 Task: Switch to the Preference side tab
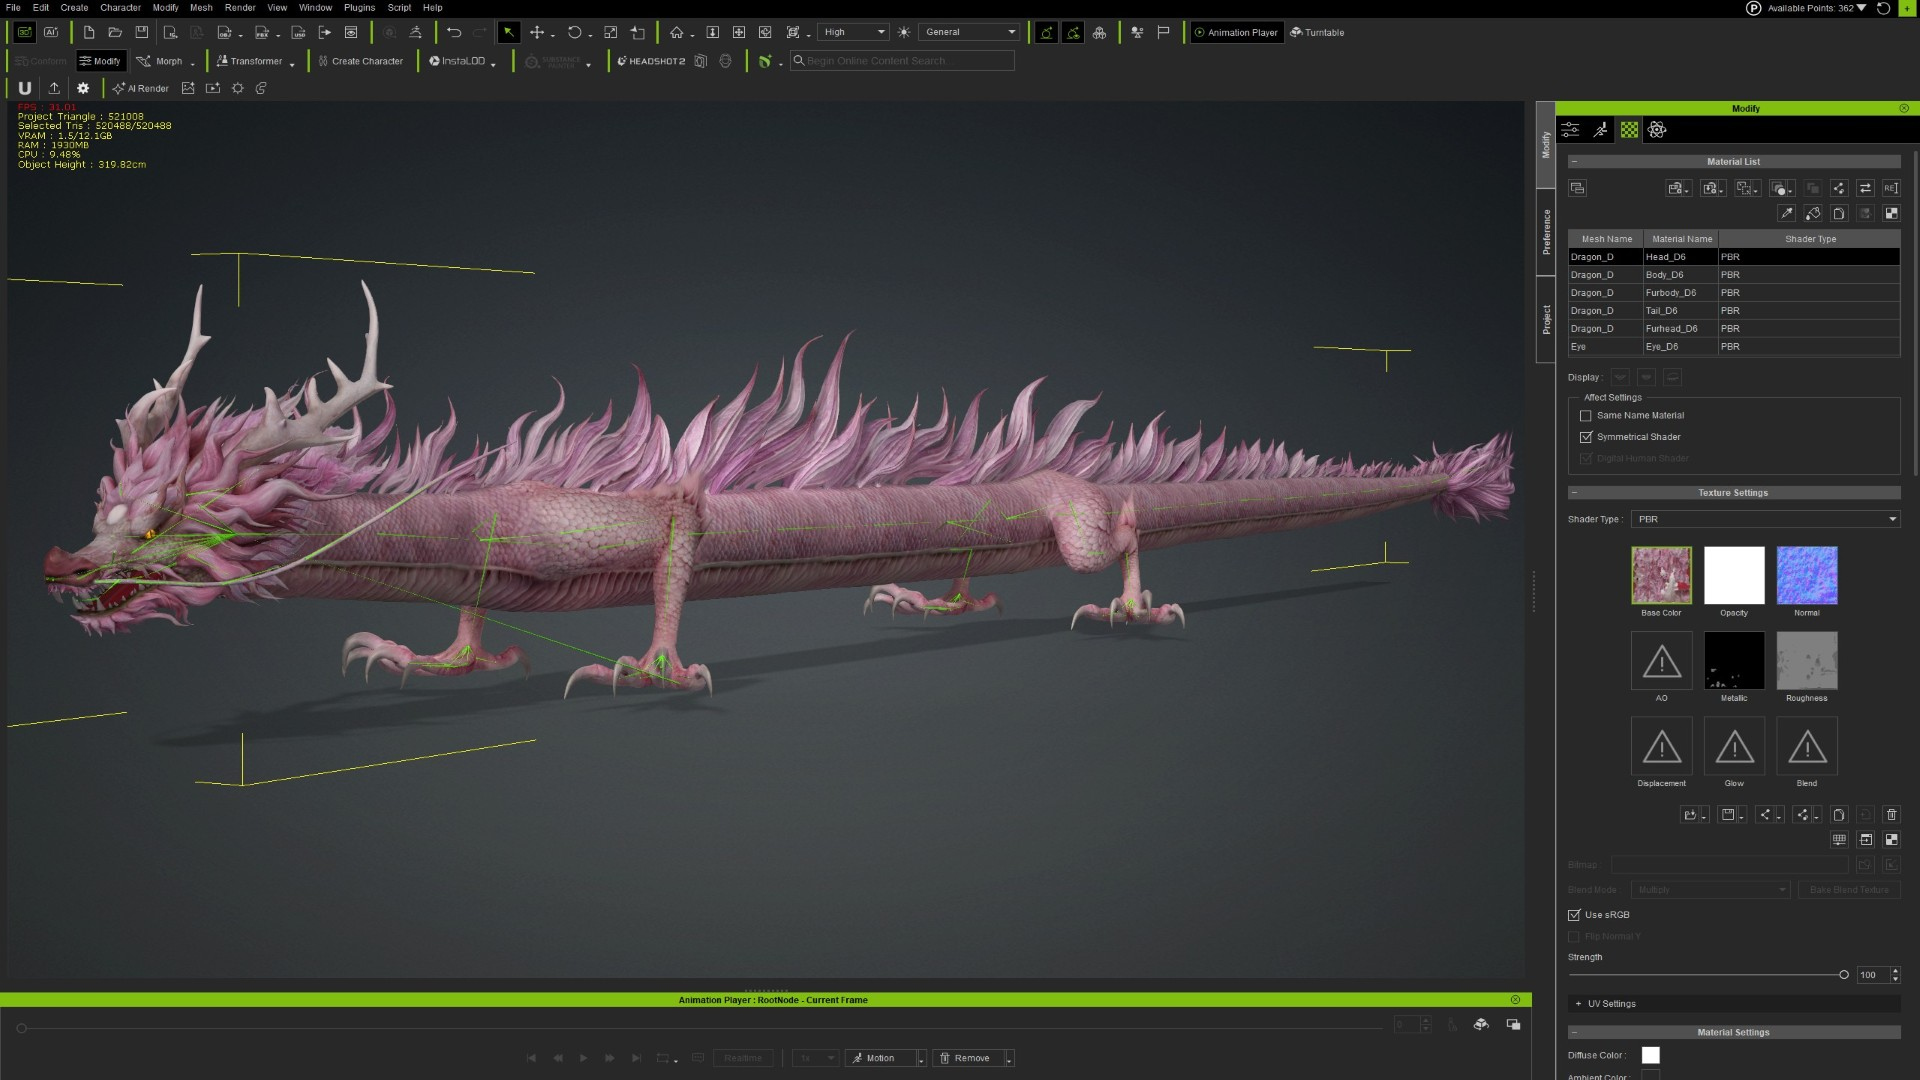1546,232
